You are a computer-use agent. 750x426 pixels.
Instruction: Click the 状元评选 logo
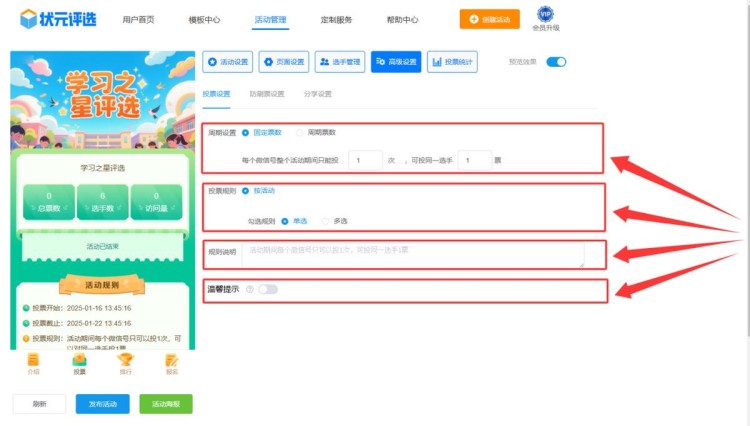(x=58, y=19)
